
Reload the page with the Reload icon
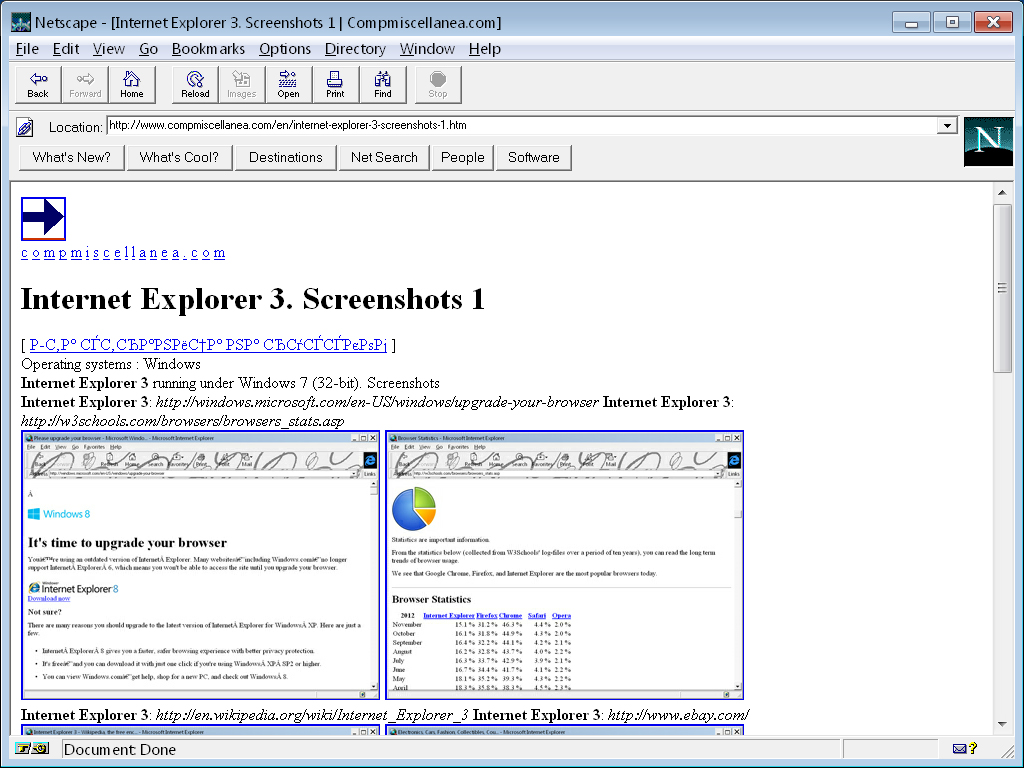click(x=195, y=84)
